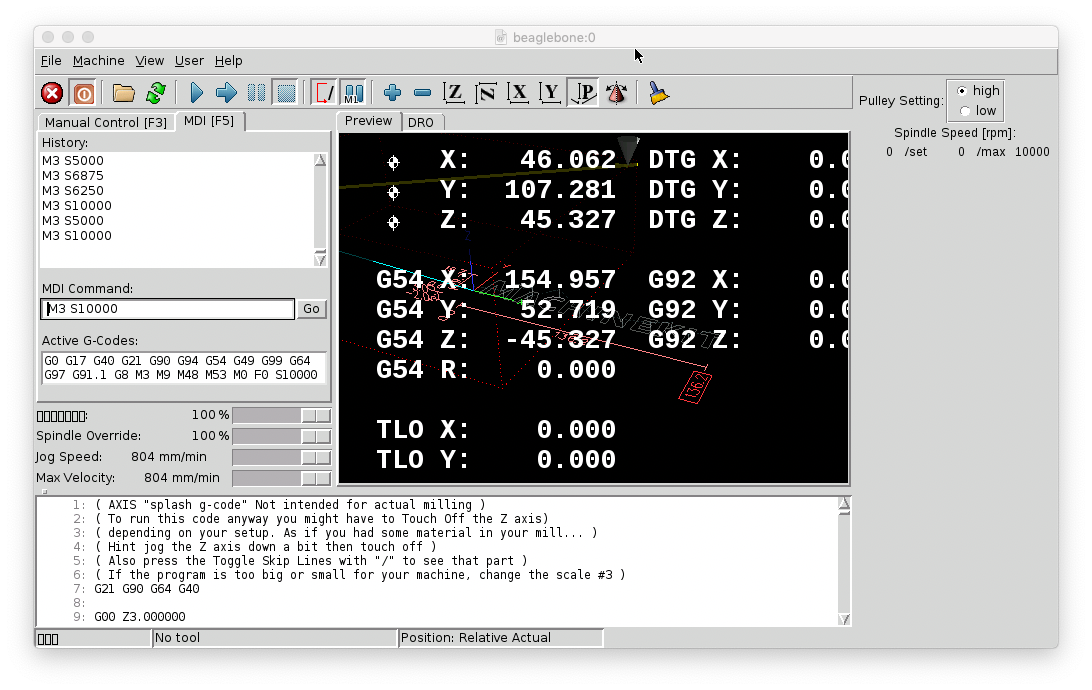Zoom in with the plus icon
1092x690 pixels.
pos(392,93)
